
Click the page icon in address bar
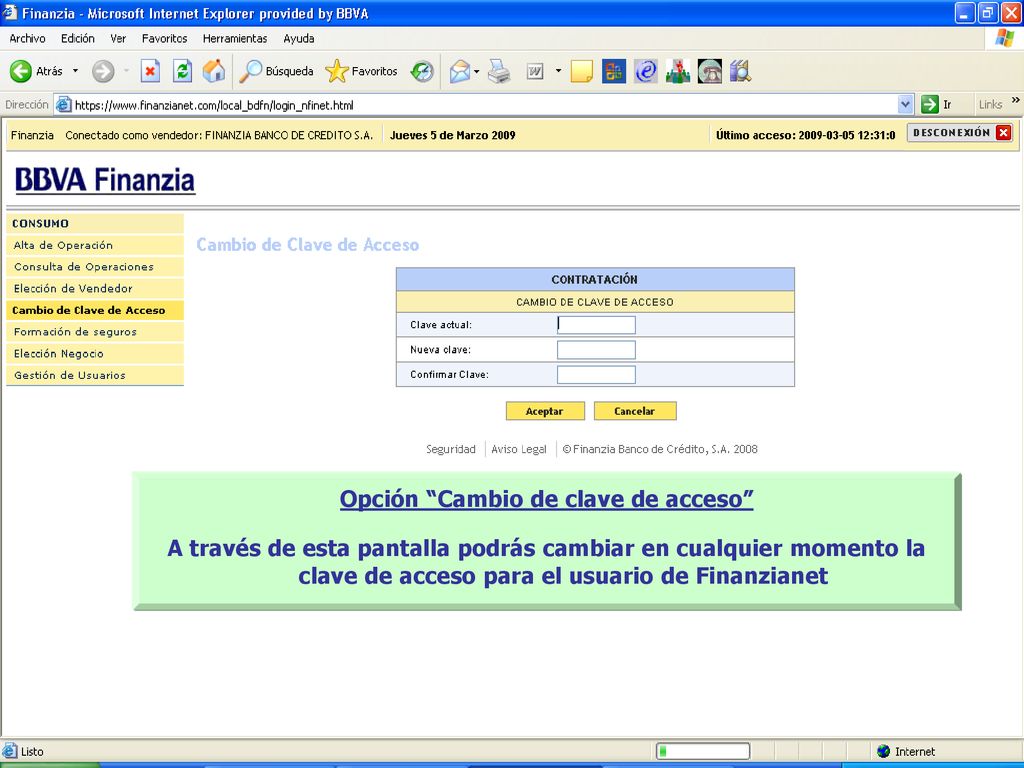63,104
